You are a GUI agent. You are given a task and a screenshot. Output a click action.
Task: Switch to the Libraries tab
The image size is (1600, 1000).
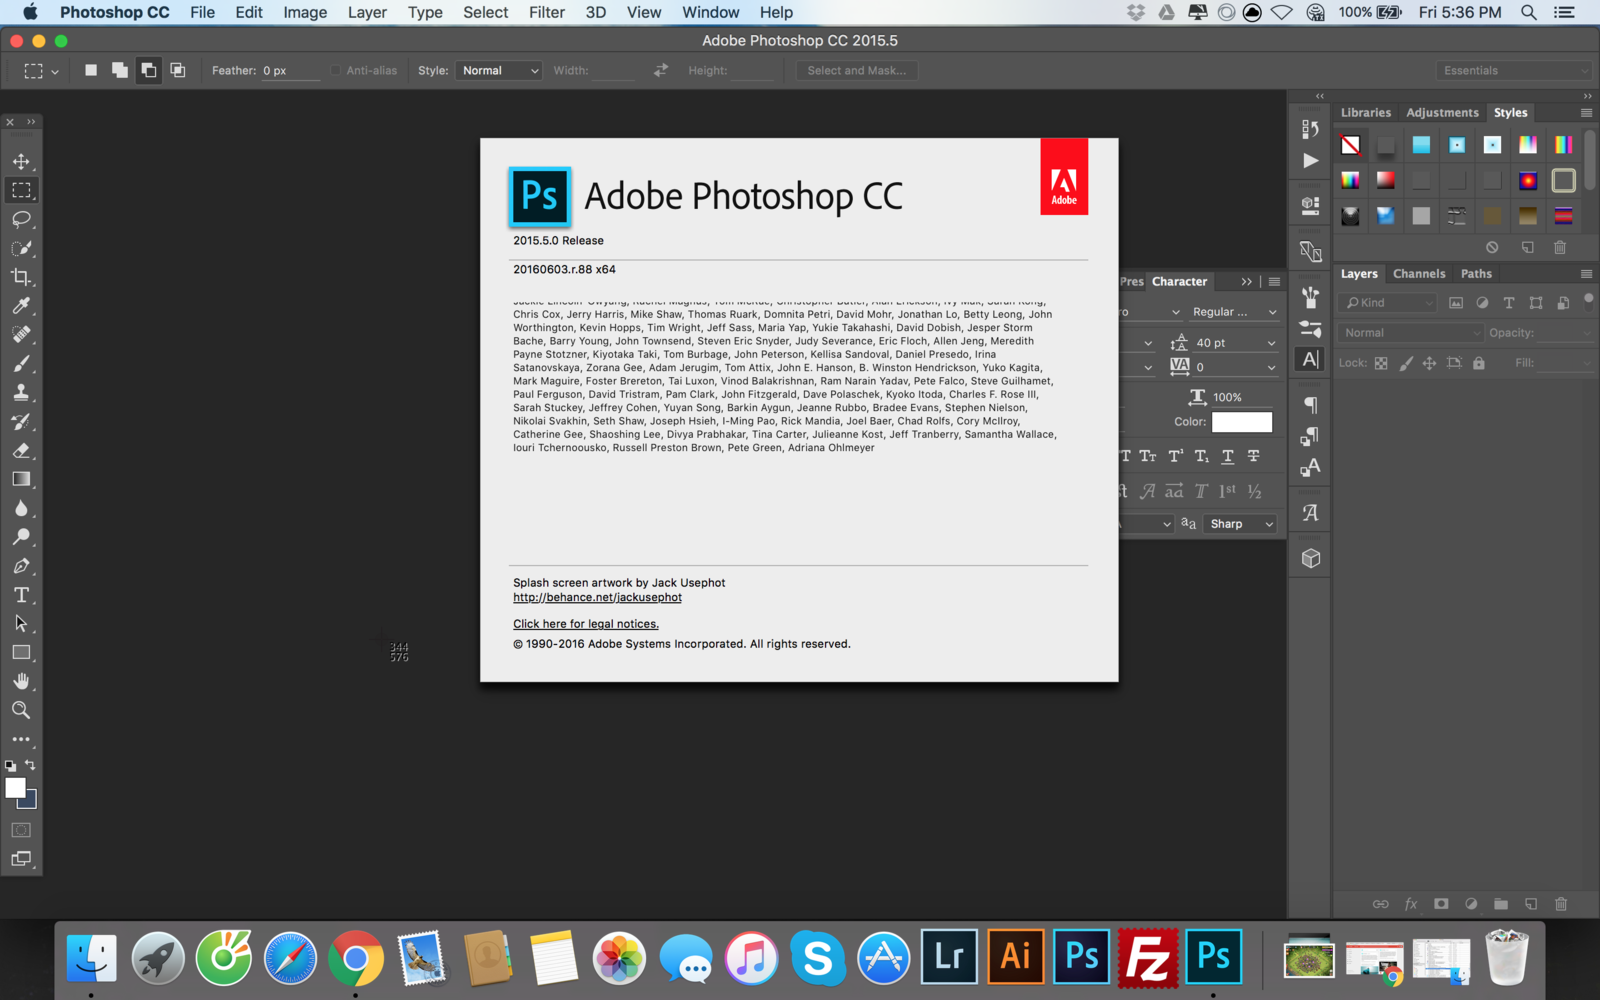tap(1365, 113)
